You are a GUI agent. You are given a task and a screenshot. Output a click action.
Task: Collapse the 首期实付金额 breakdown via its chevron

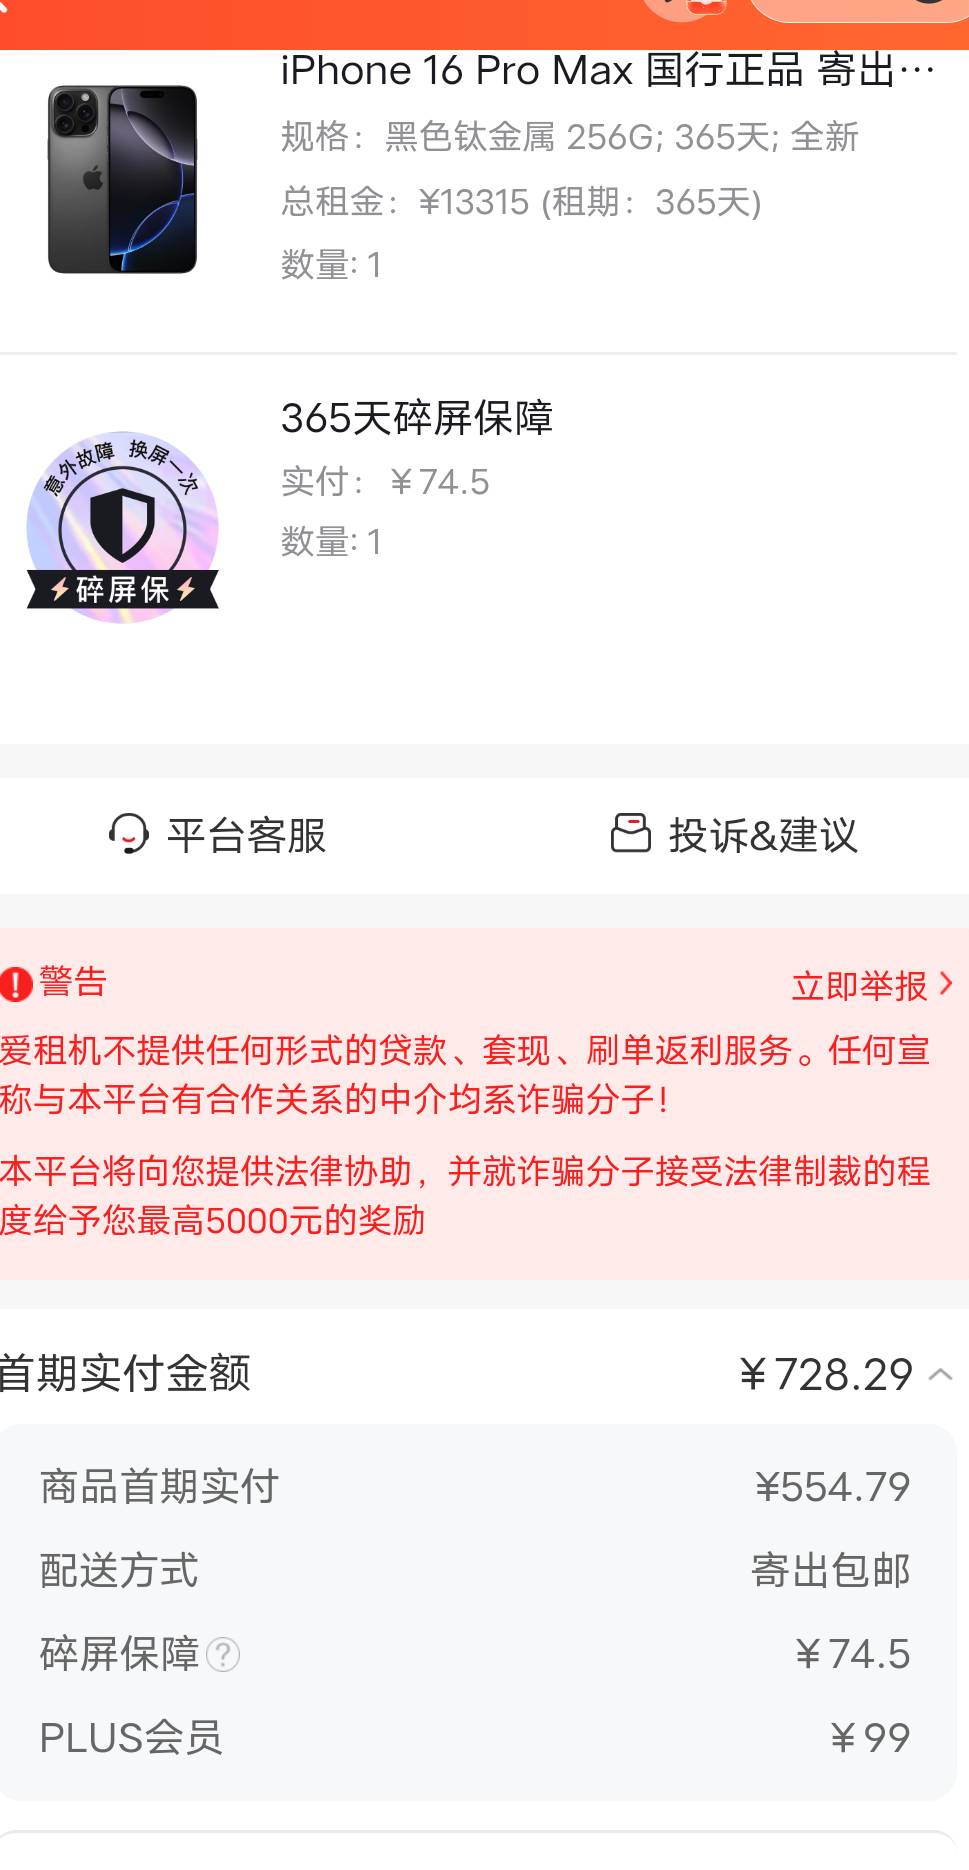940,1374
